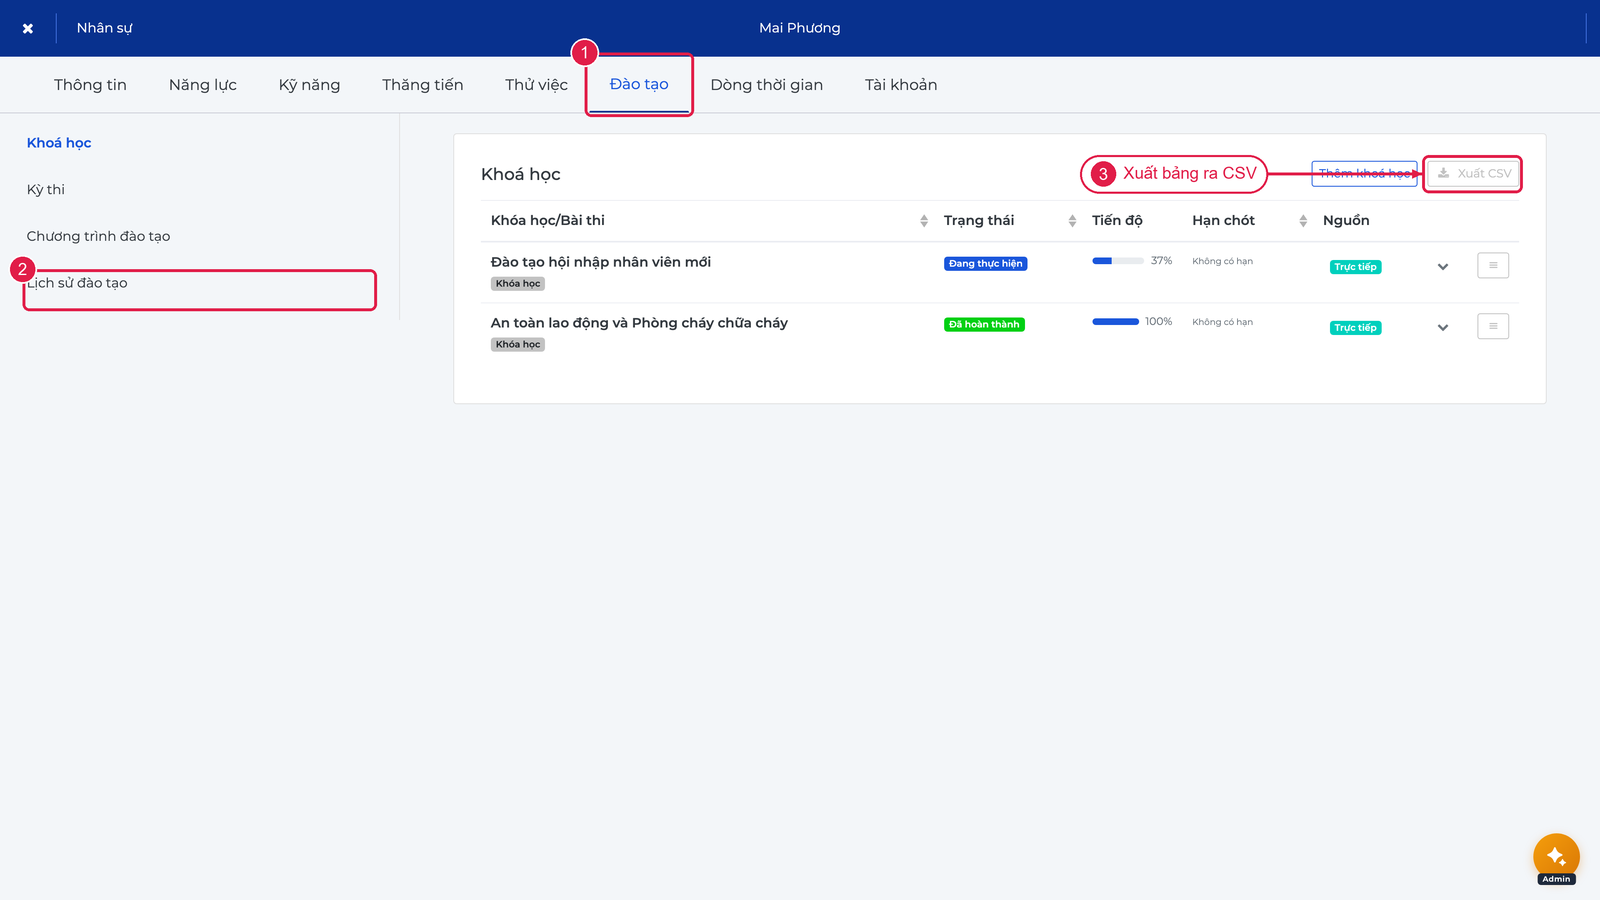Expand the An toàn lao động row chevron
The height and width of the screenshot is (900, 1600).
pos(1443,328)
